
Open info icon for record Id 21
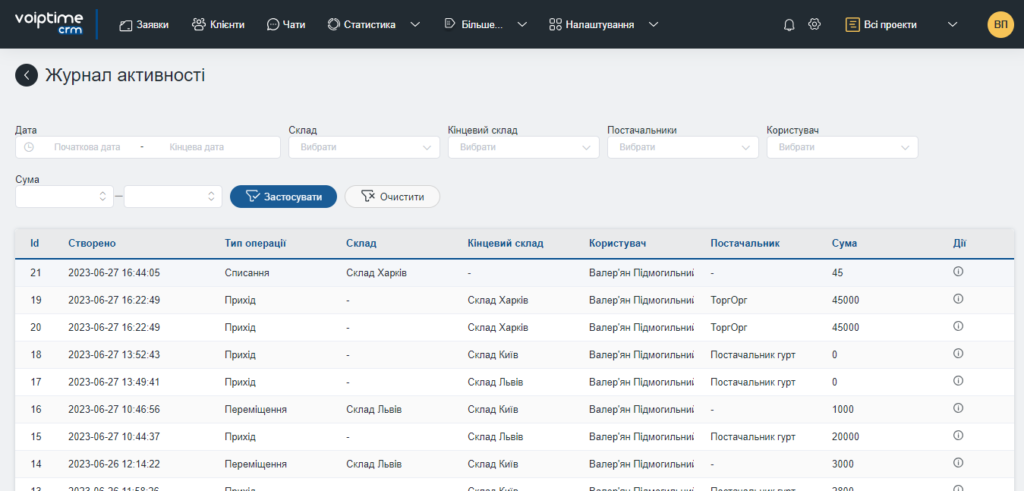(958, 272)
